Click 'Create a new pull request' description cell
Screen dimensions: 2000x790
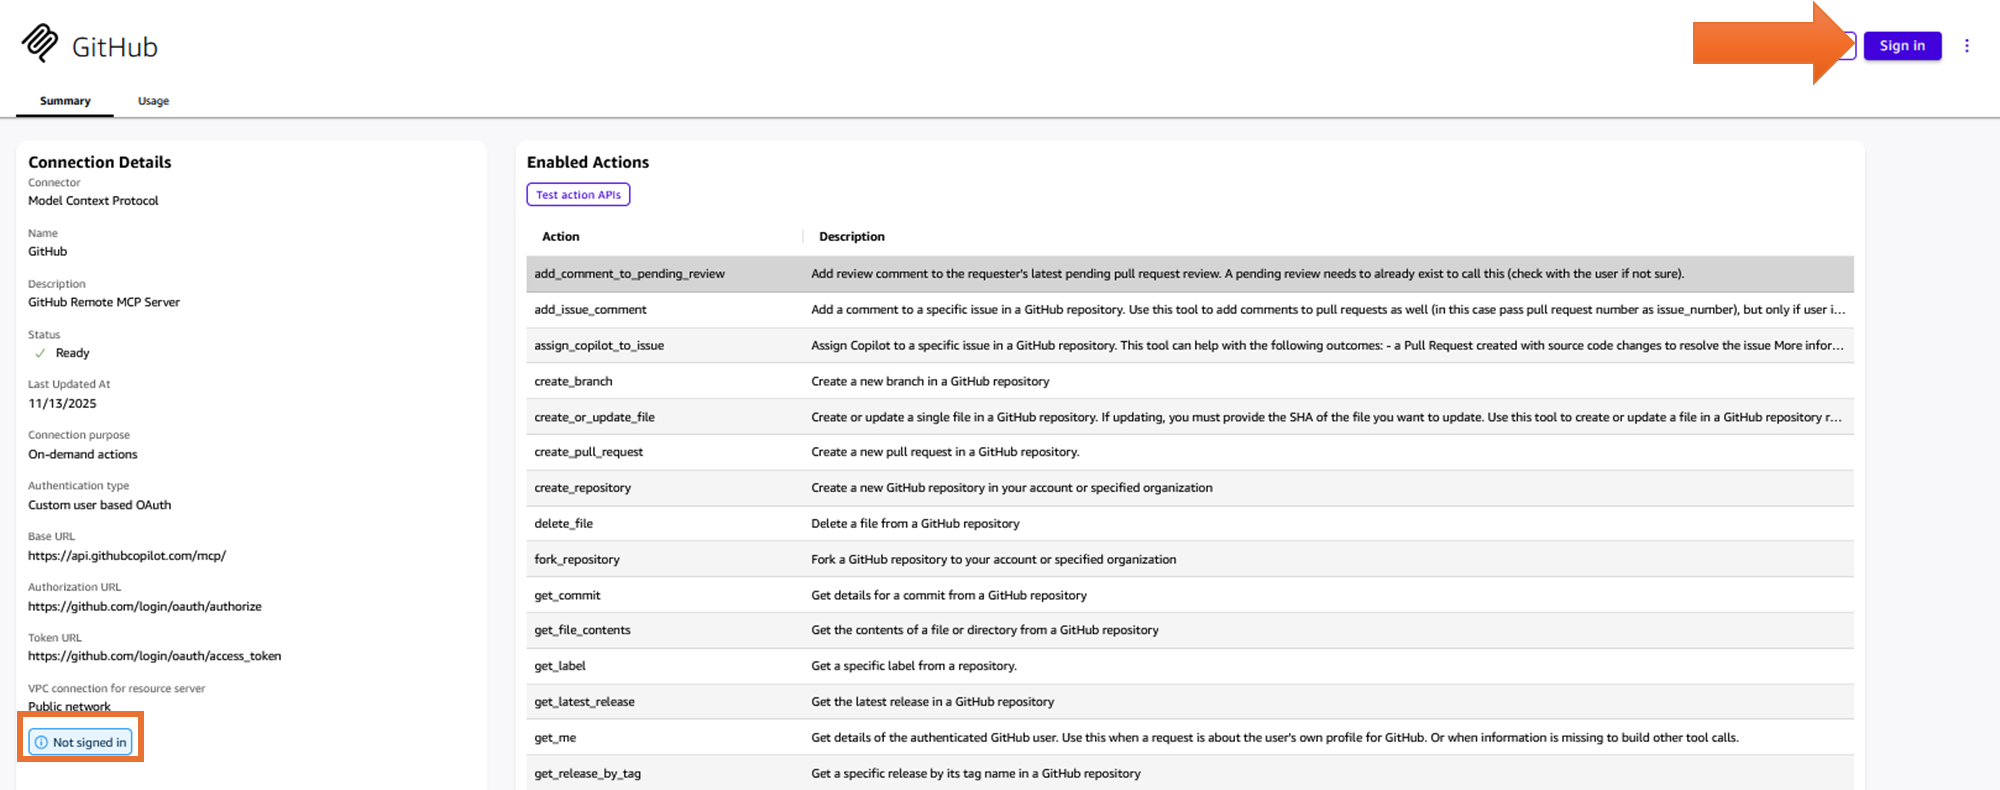[945, 452]
